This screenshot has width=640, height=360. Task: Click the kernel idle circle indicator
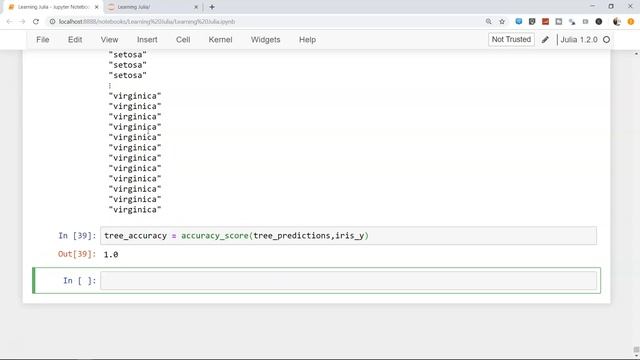(x=607, y=40)
